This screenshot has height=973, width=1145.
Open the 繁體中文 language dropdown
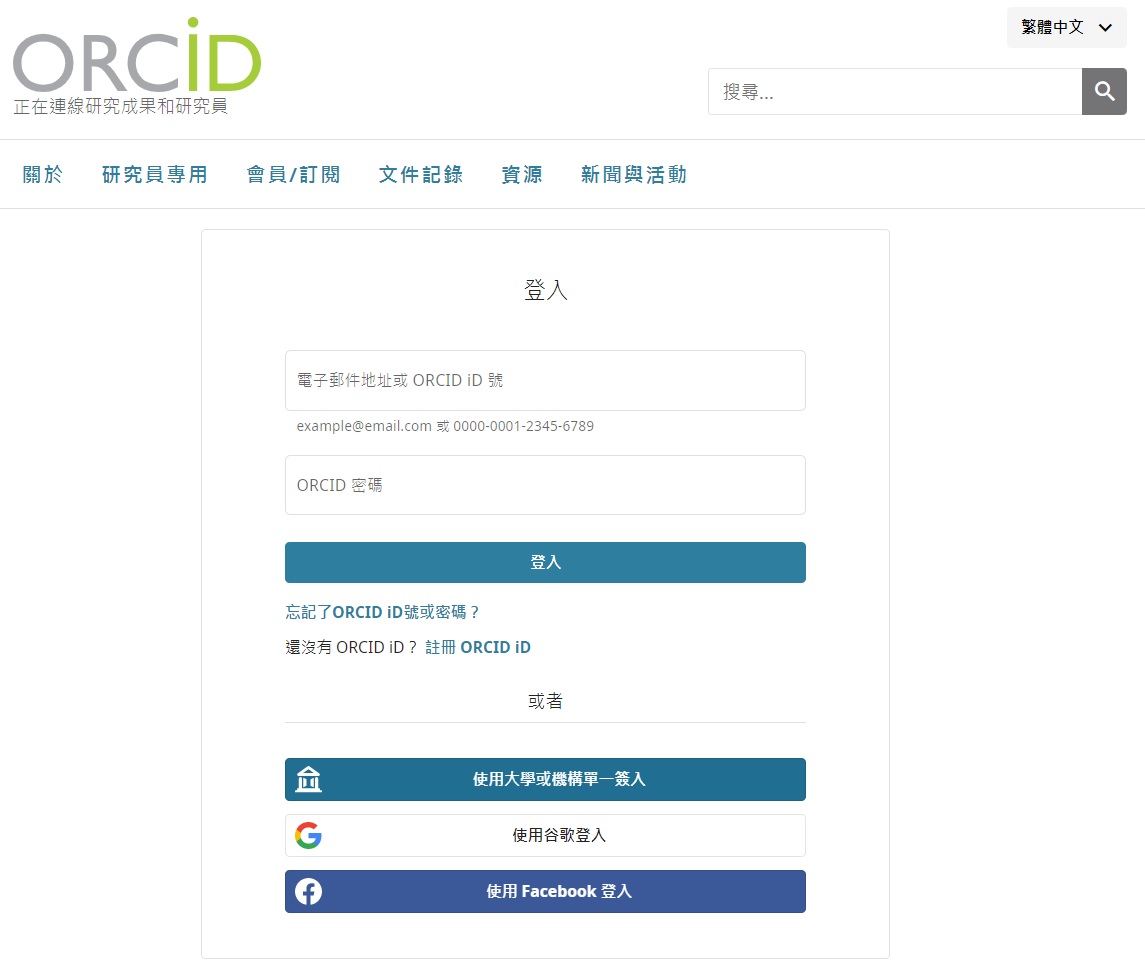tap(1053, 27)
